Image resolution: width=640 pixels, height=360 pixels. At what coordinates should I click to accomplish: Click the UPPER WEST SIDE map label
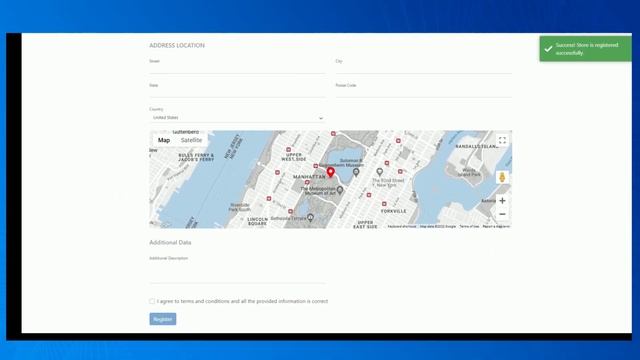[x=293, y=157]
